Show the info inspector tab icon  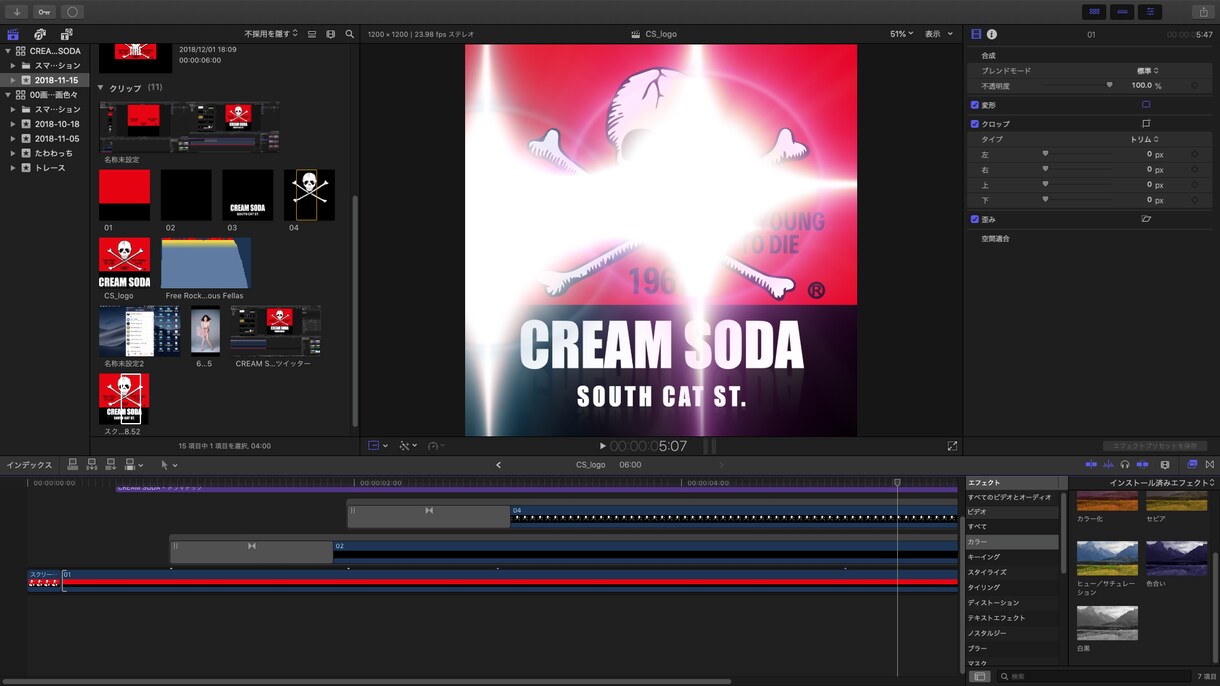[992, 34]
